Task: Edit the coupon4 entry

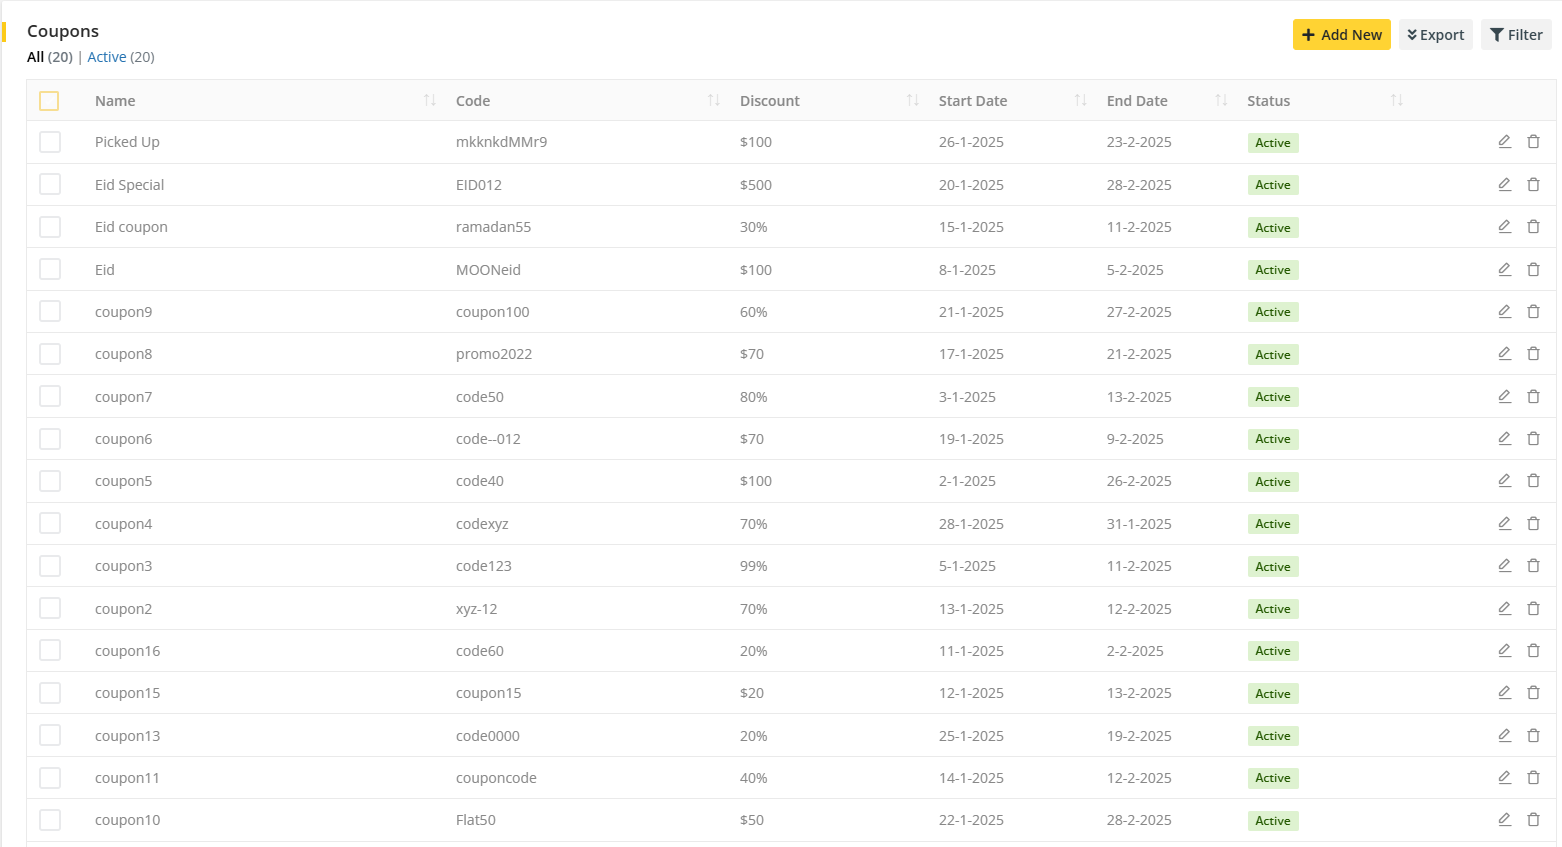Action: point(1504,524)
